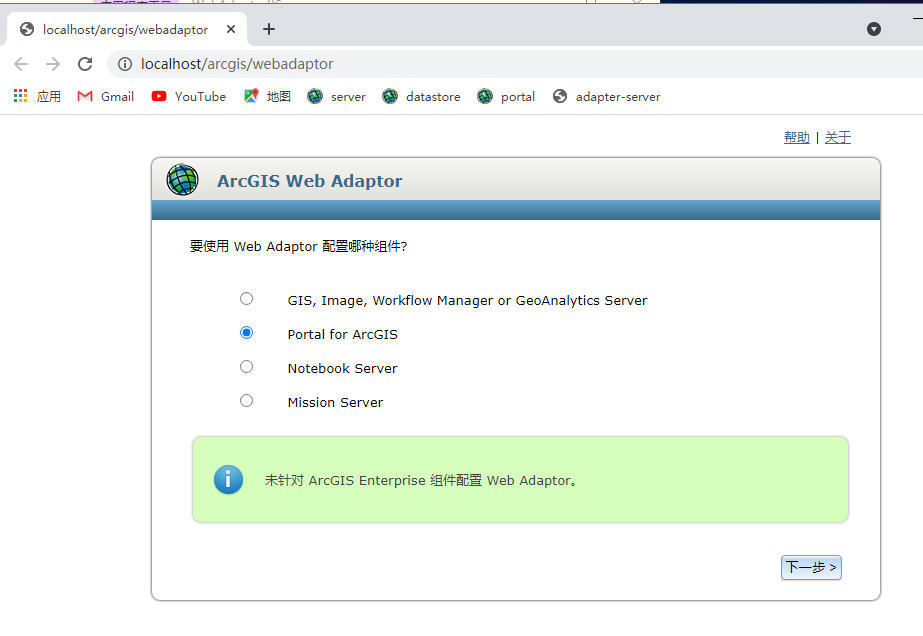Open the 地图 maps bookmark
923x636 pixels.
[267, 96]
